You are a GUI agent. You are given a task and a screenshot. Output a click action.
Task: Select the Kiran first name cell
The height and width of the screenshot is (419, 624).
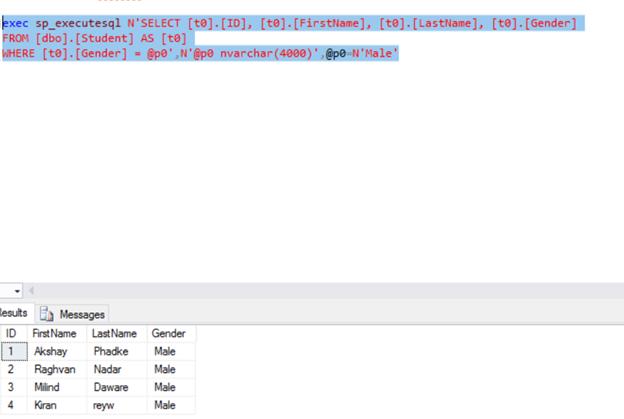[x=57, y=405]
